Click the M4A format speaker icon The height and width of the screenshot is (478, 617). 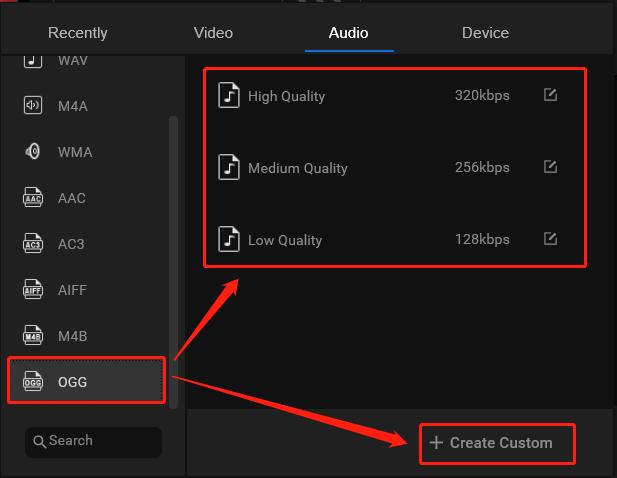33,105
